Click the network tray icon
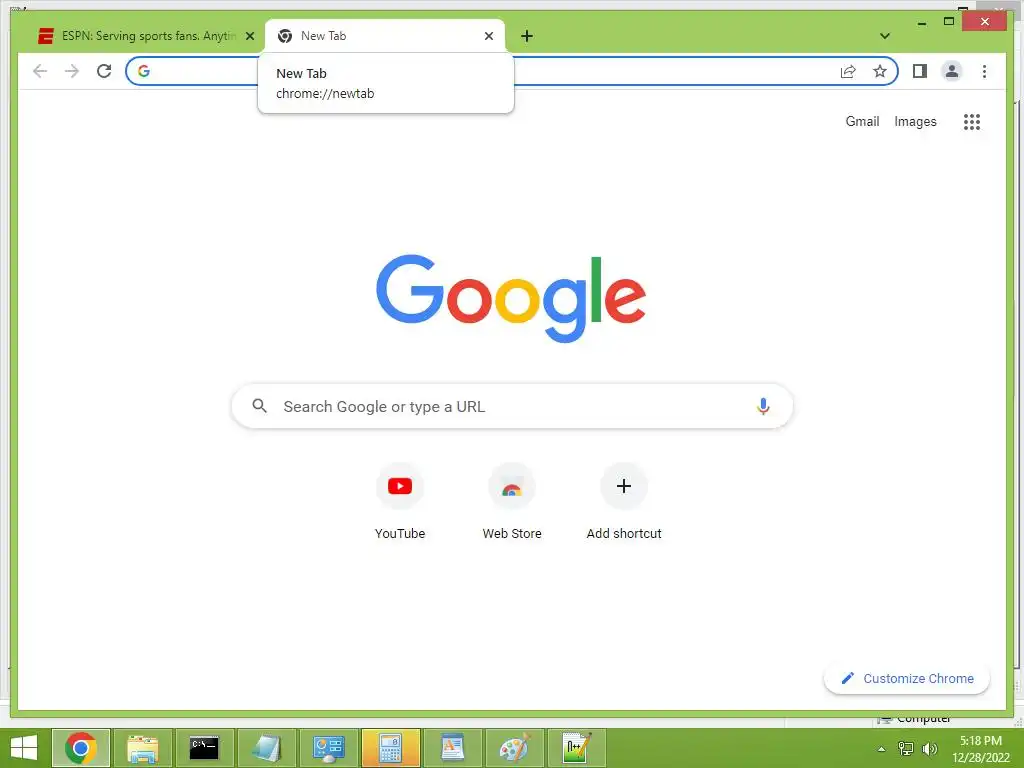Image resolution: width=1024 pixels, height=768 pixels. pyautogui.click(x=906, y=749)
